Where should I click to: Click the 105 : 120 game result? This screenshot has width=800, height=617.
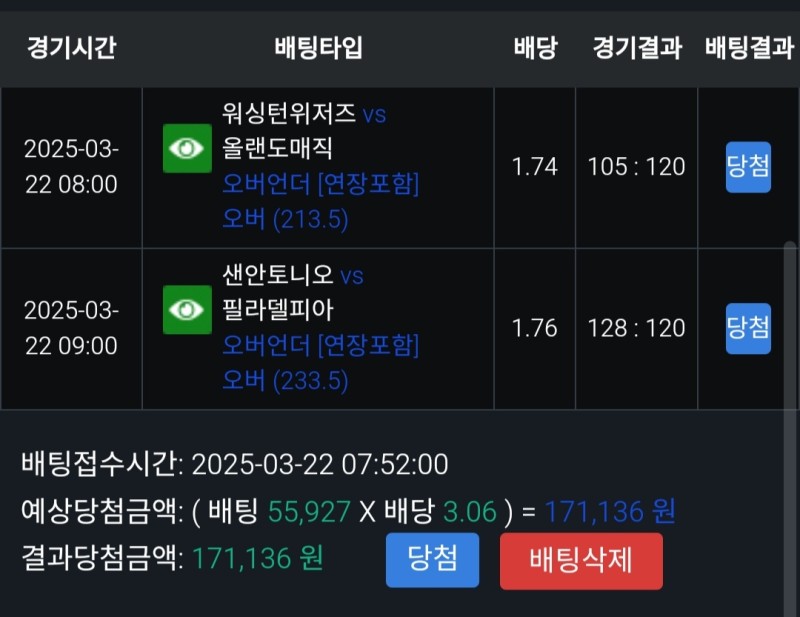tap(636, 167)
